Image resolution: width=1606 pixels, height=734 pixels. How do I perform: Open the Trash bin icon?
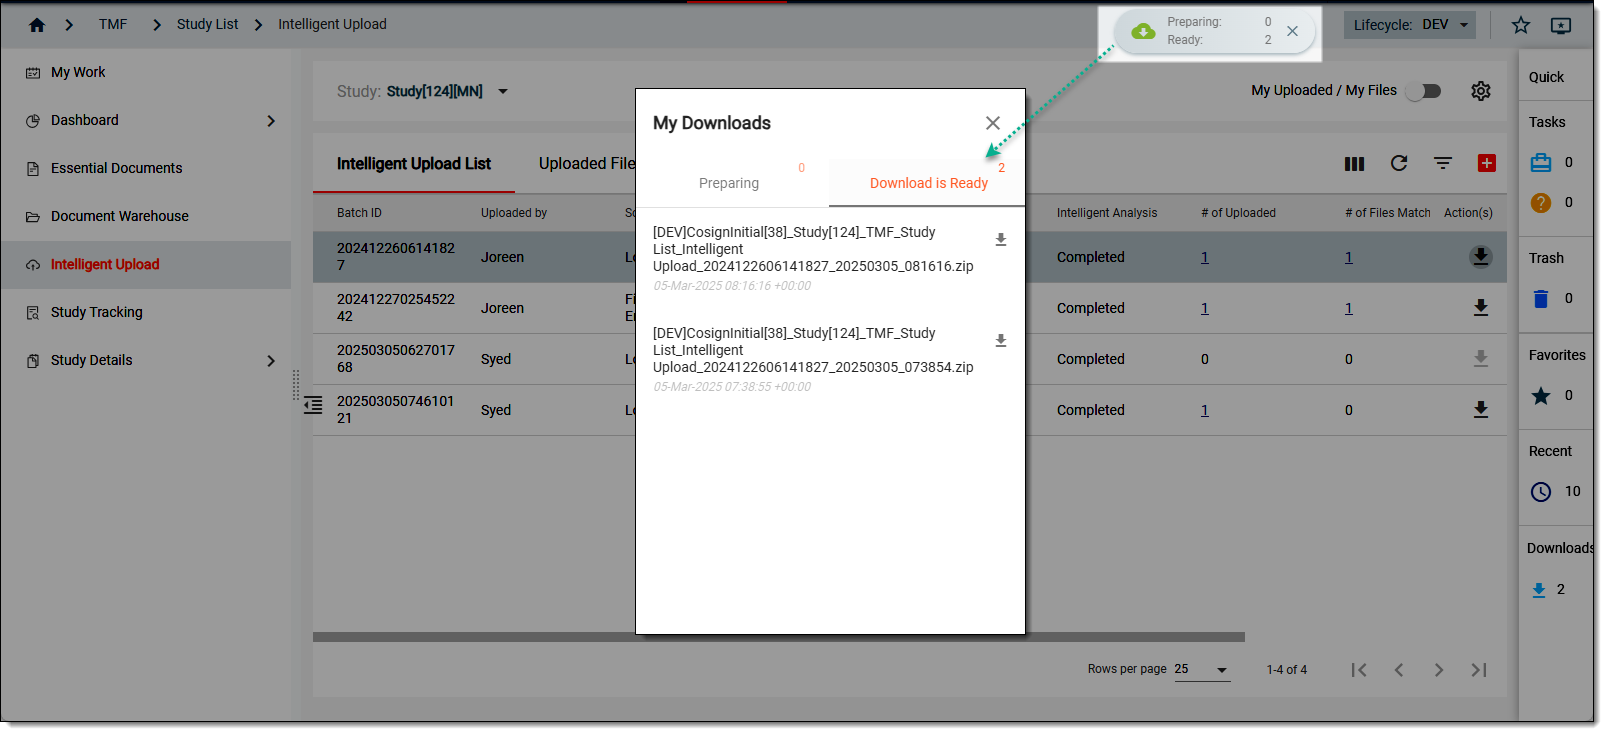coord(1541,299)
